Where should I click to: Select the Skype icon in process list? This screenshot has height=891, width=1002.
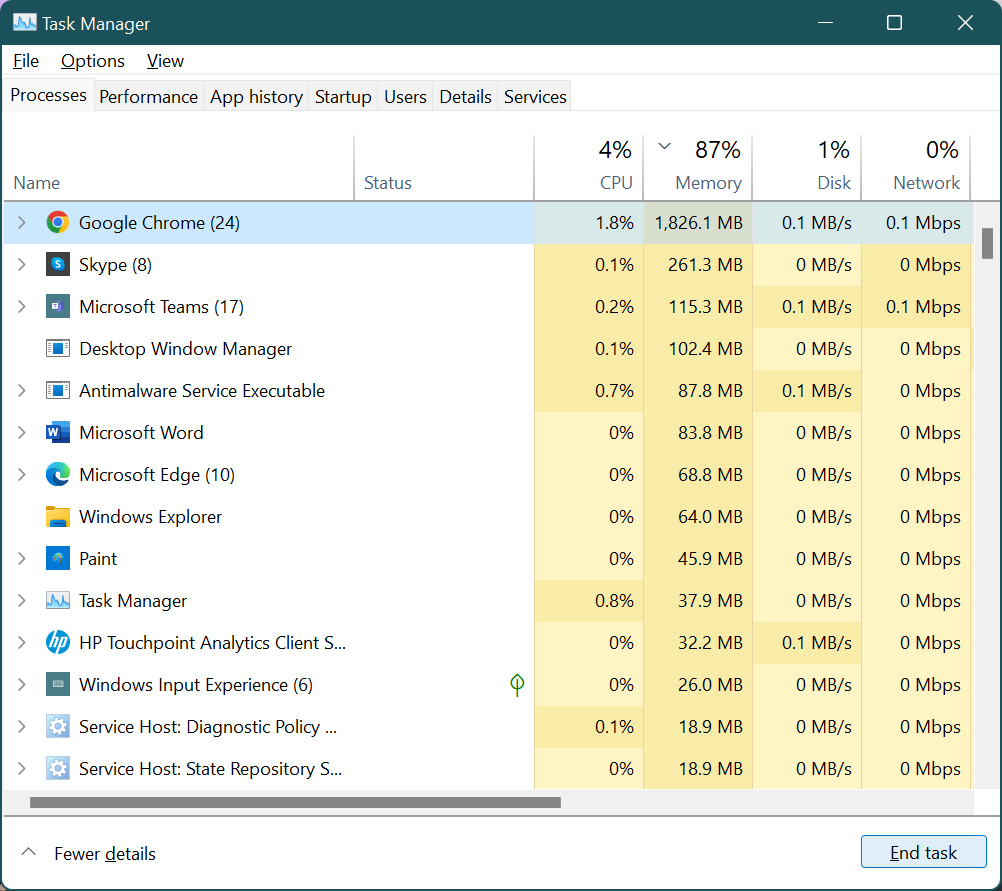[58, 265]
